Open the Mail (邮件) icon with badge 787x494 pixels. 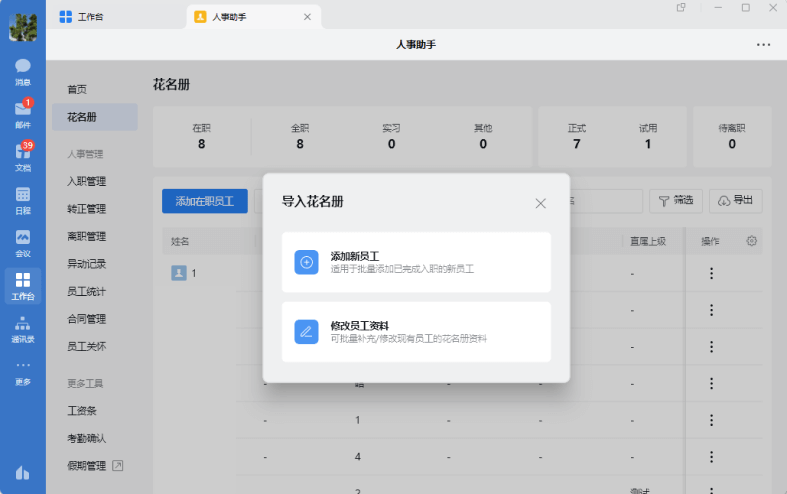pyautogui.click(x=23, y=113)
